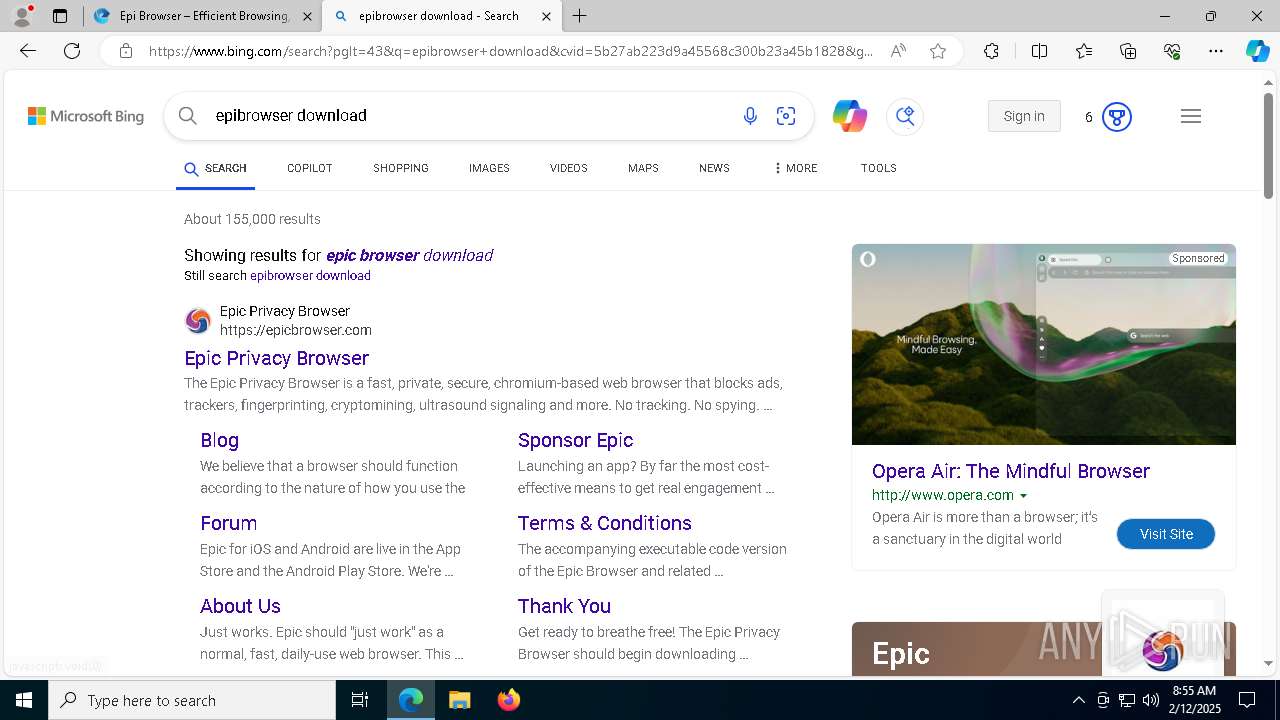The height and width of the screenshot is (720, 1280).
Task: Open Edge Settings and more menu
Action: click(x=1216, y=51)
